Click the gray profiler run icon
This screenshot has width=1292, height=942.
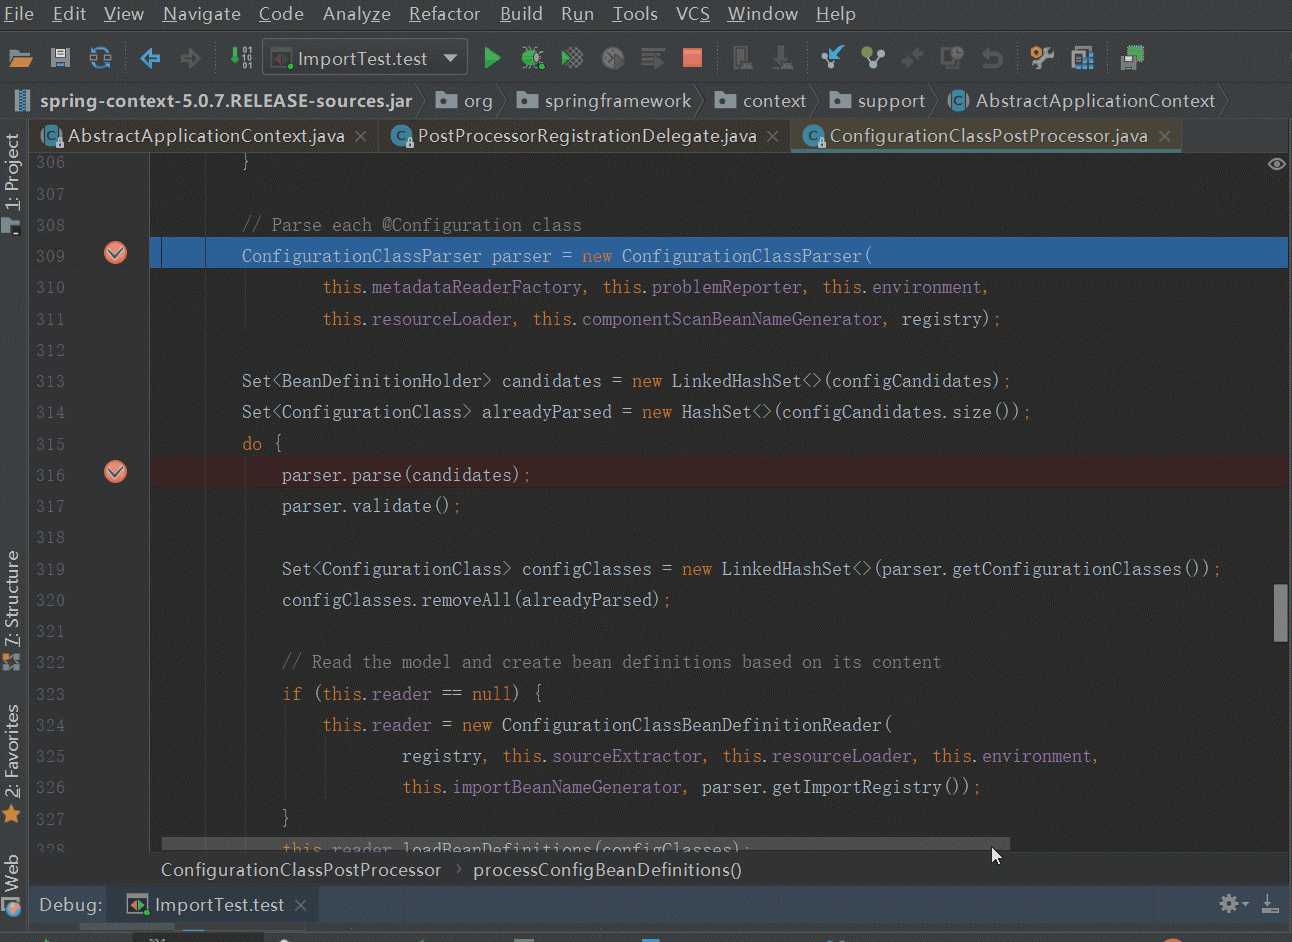pos(612,58)
